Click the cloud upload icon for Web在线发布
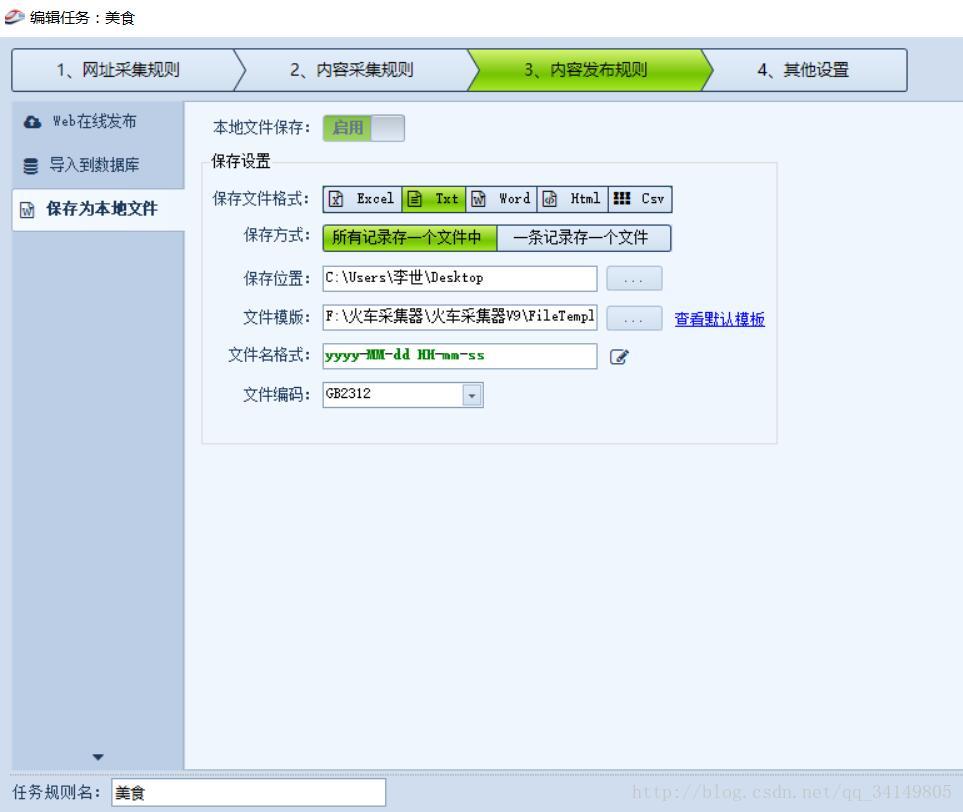This screenshot has width=963, height=812. coord(33,122)
